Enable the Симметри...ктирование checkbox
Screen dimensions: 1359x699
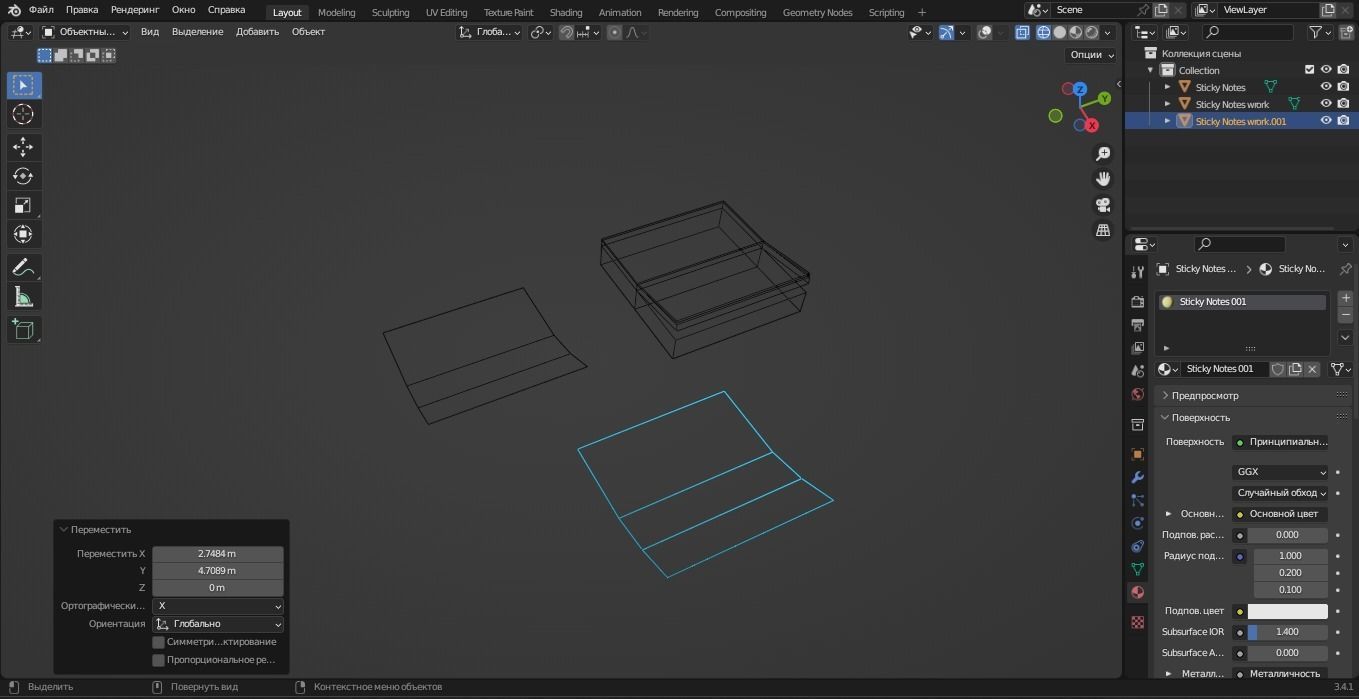click(158, 641)
